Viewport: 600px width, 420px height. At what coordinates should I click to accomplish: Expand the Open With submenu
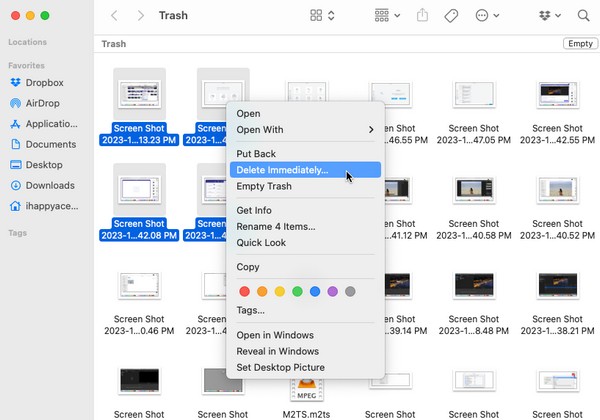point(305,129)
